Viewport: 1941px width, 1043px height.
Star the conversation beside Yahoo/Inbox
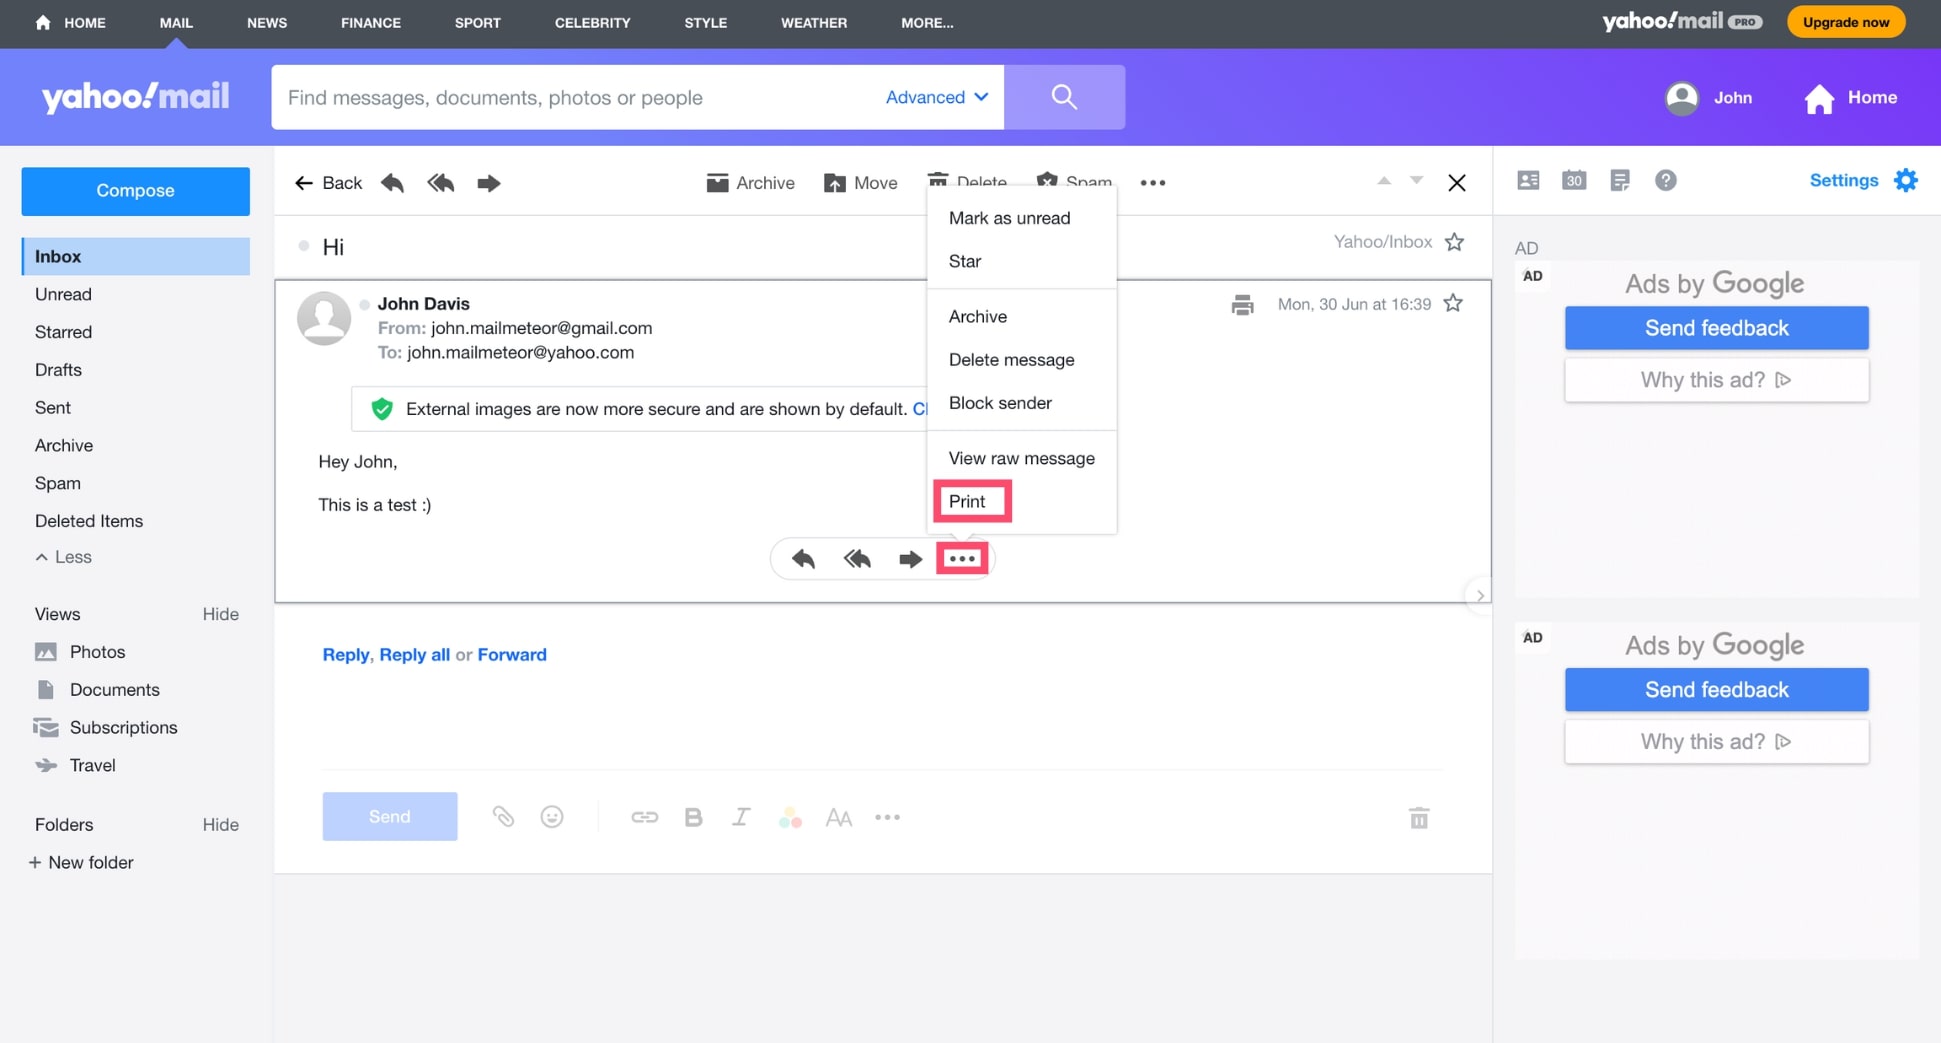(1454, 242)
